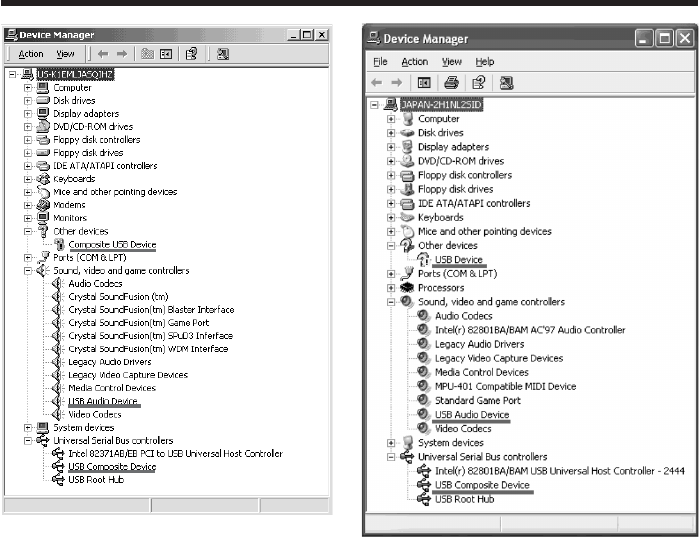
Task: Collapse Sound, video and game controllers in the left tree
Action: 28,271
